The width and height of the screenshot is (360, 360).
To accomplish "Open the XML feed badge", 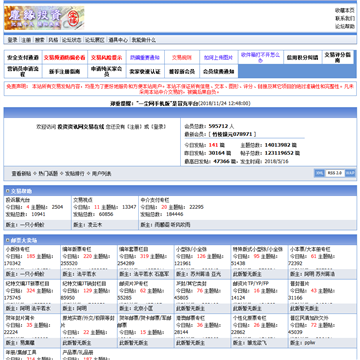I will (x=319, y=173).
